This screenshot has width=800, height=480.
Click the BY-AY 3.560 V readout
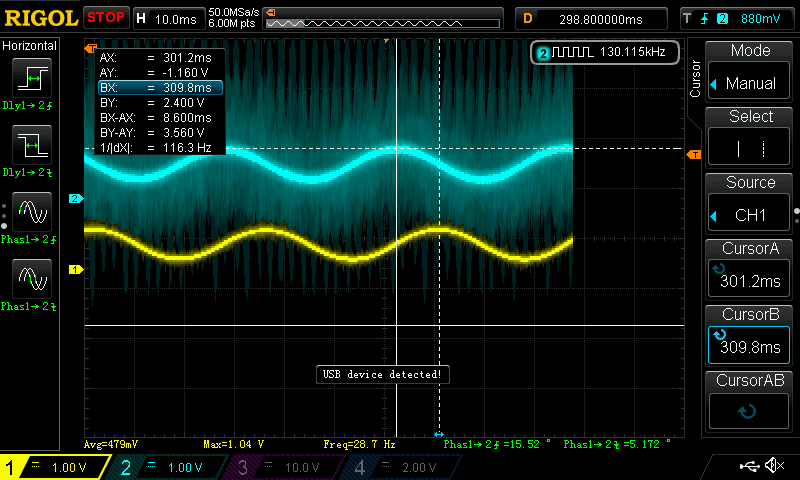pos(152,133)
